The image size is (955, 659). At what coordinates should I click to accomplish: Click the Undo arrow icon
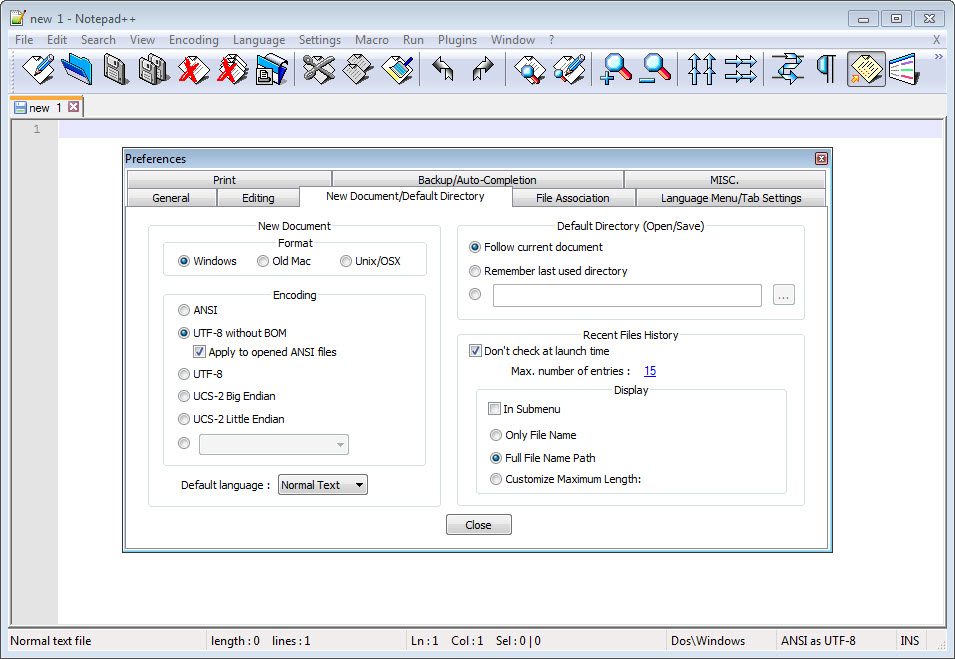point(443,70)
